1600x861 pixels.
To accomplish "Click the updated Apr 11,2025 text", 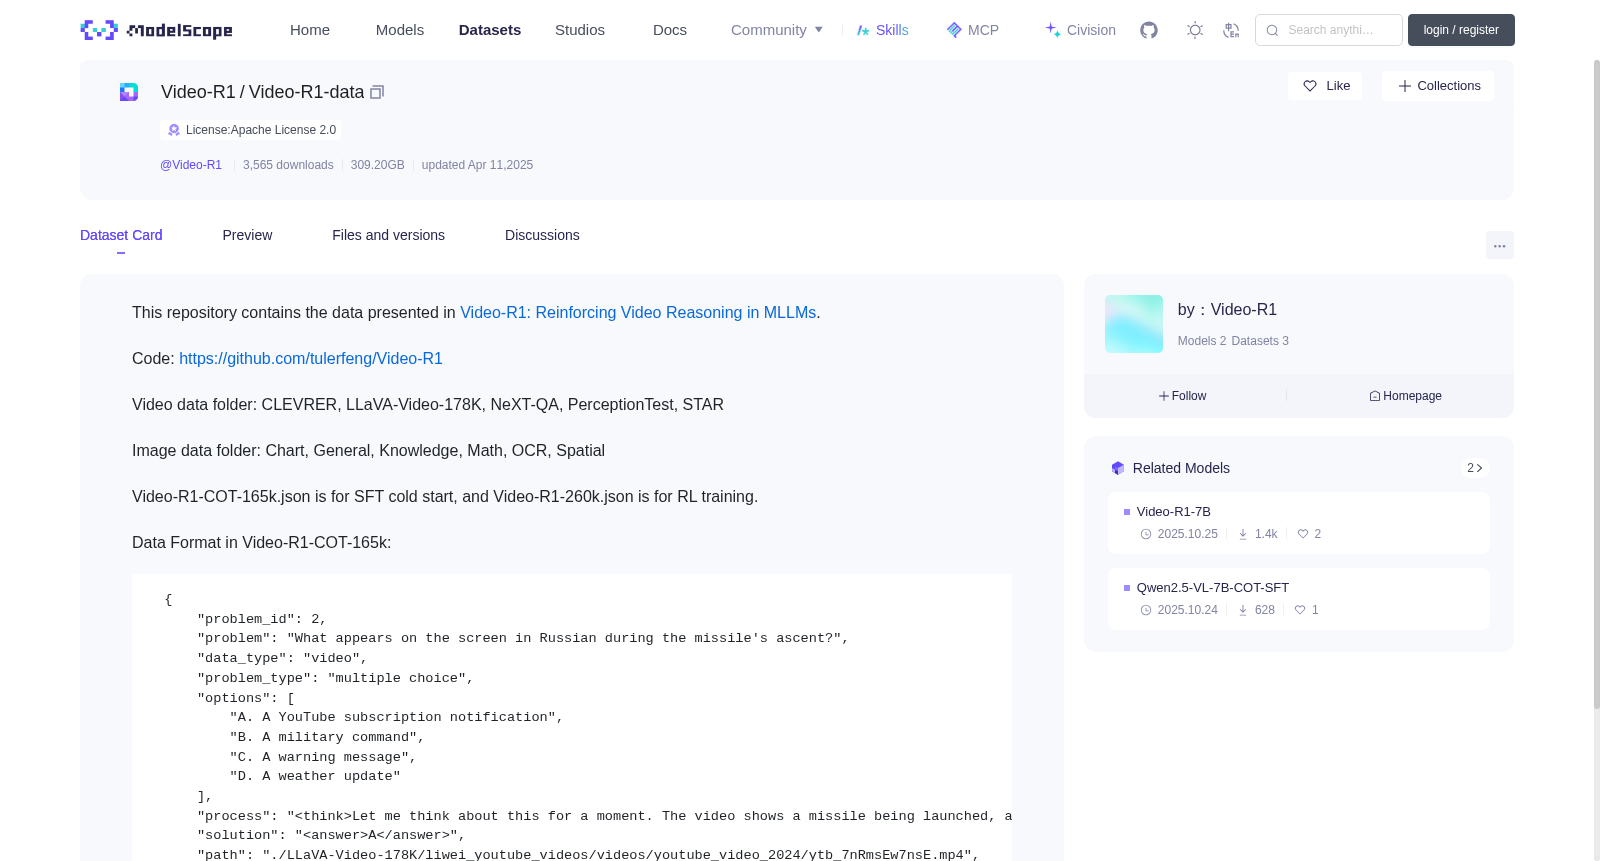I will click(x=477, y=165).
